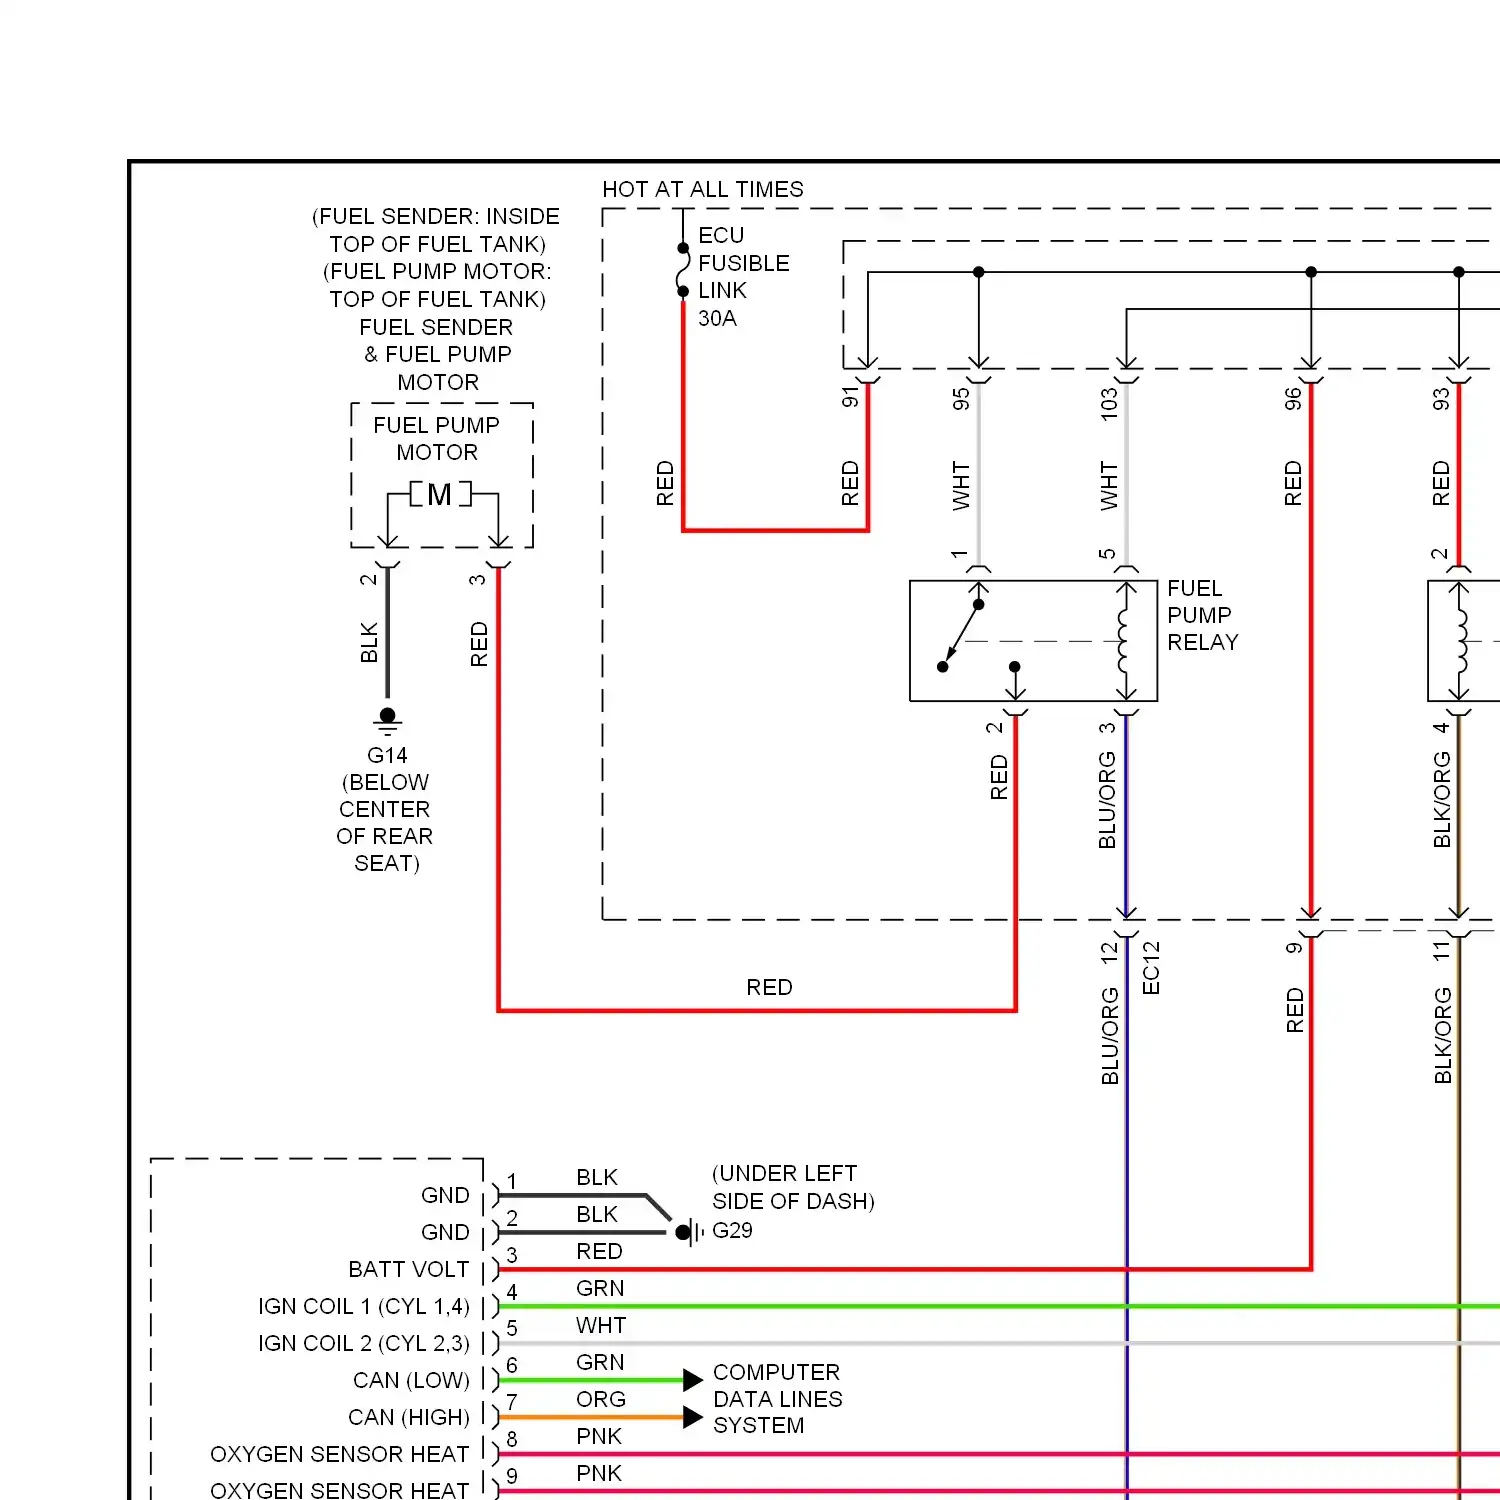Click the green CAN low arrowhead
1500x1500 pixels.
coord(693,1380)
